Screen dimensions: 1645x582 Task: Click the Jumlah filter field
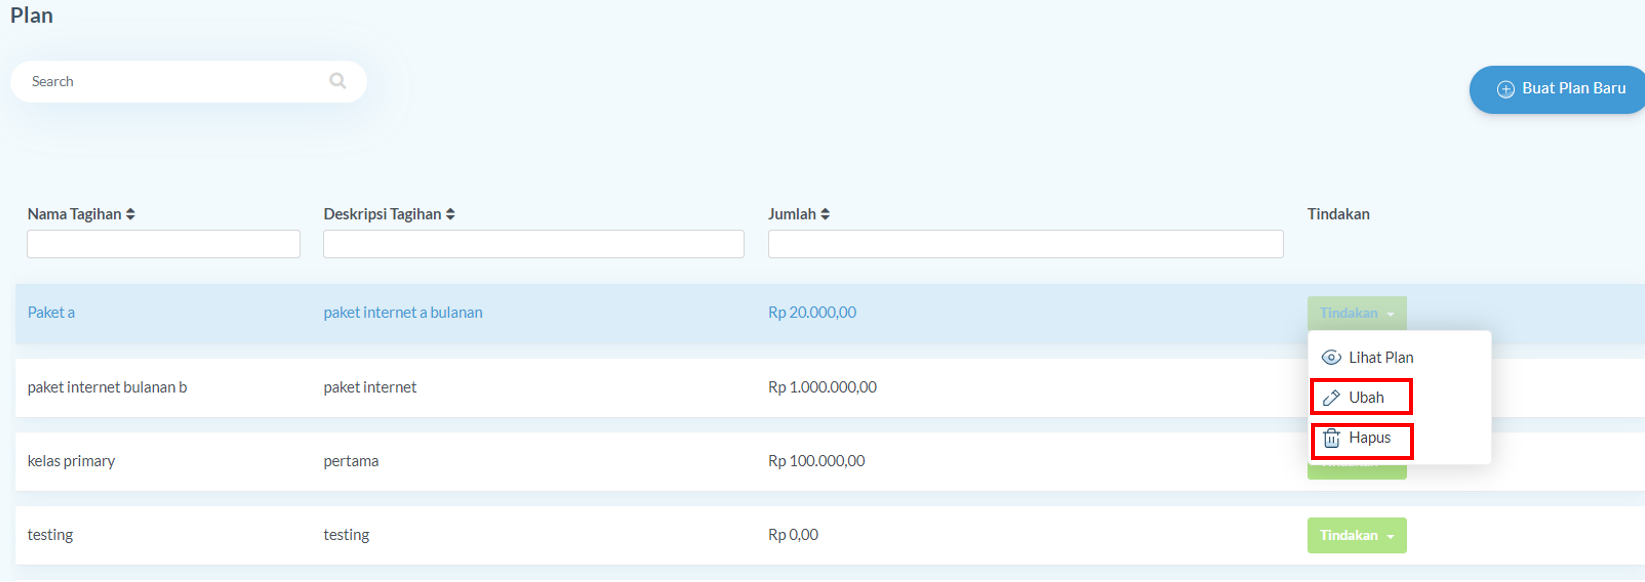click(1025, 244)
